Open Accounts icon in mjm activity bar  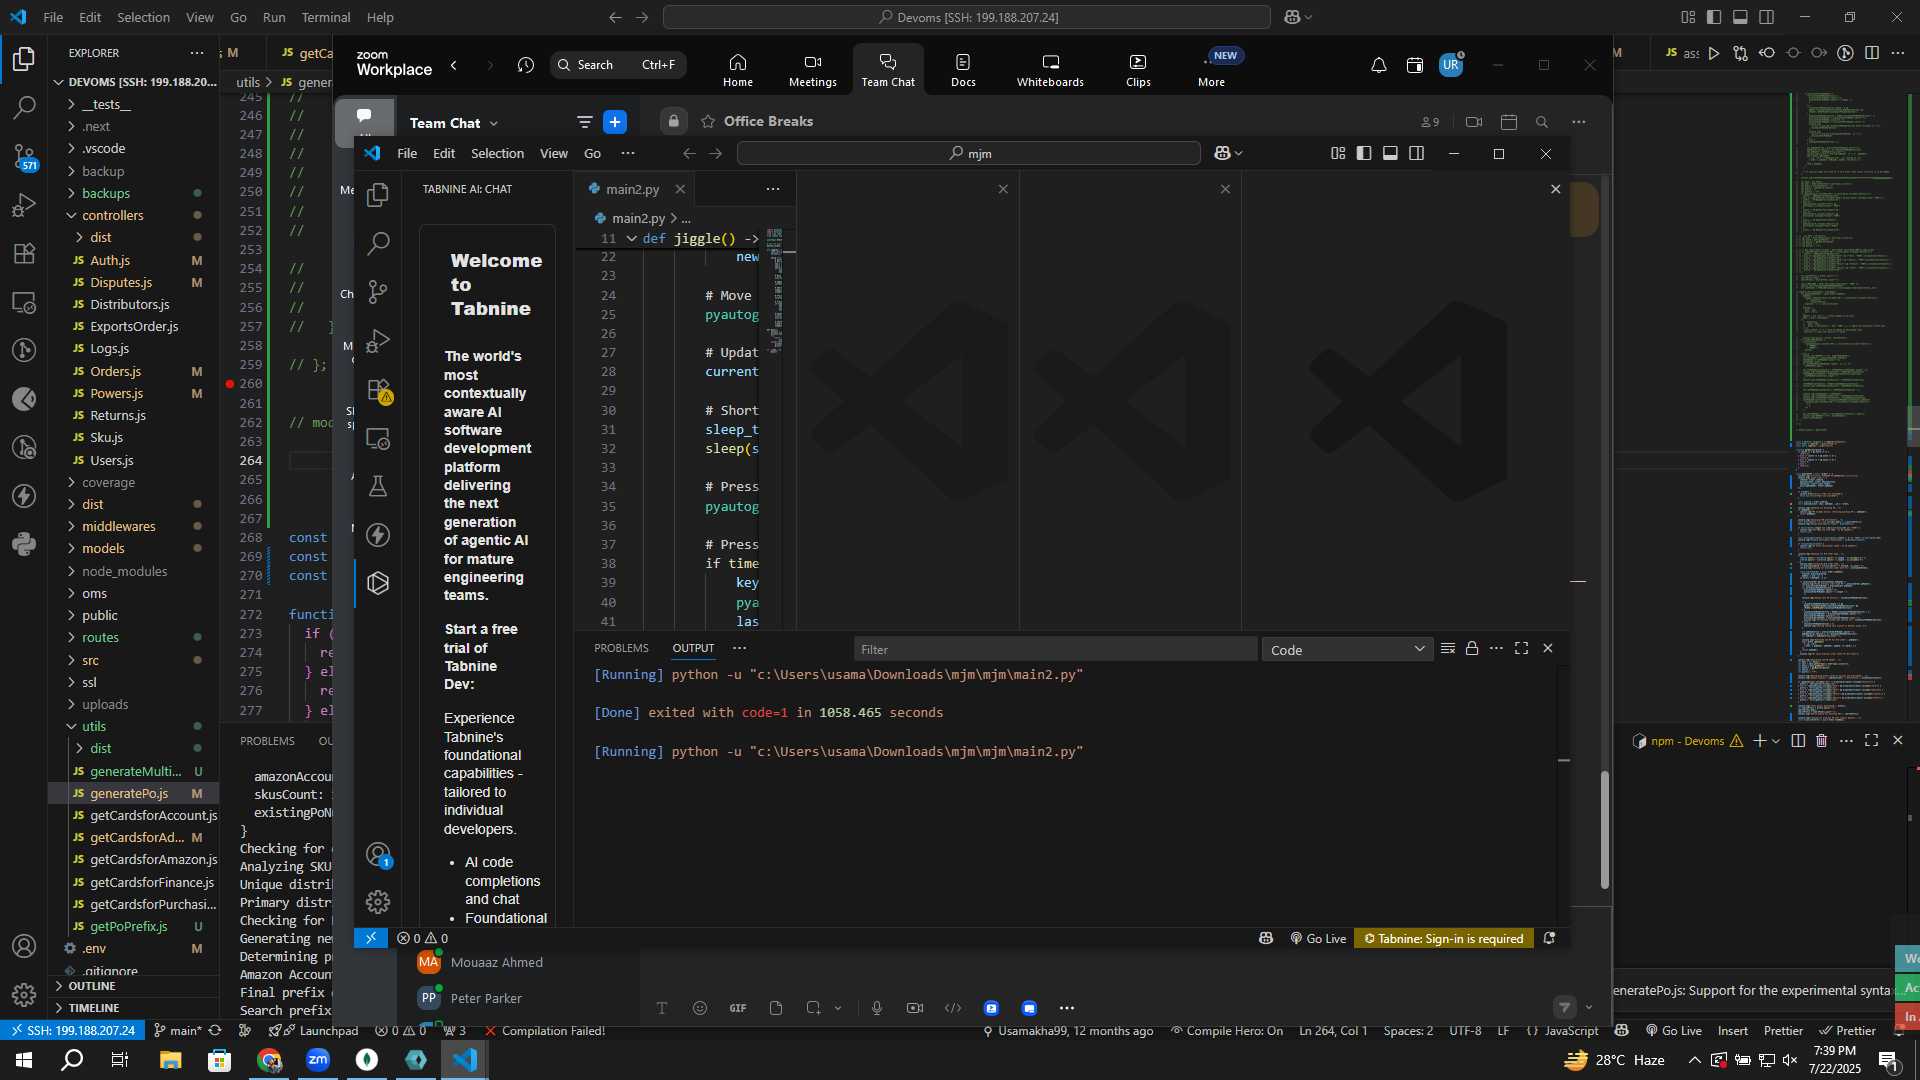pos(378,854)
